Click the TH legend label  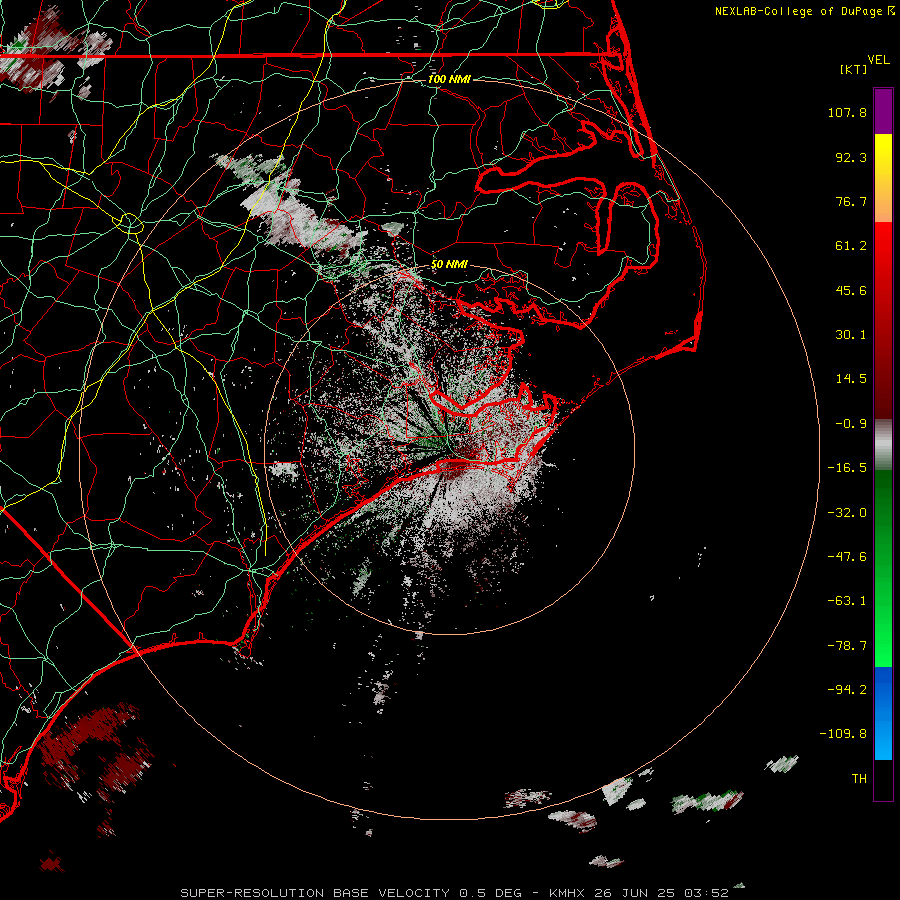pos(859,778)
